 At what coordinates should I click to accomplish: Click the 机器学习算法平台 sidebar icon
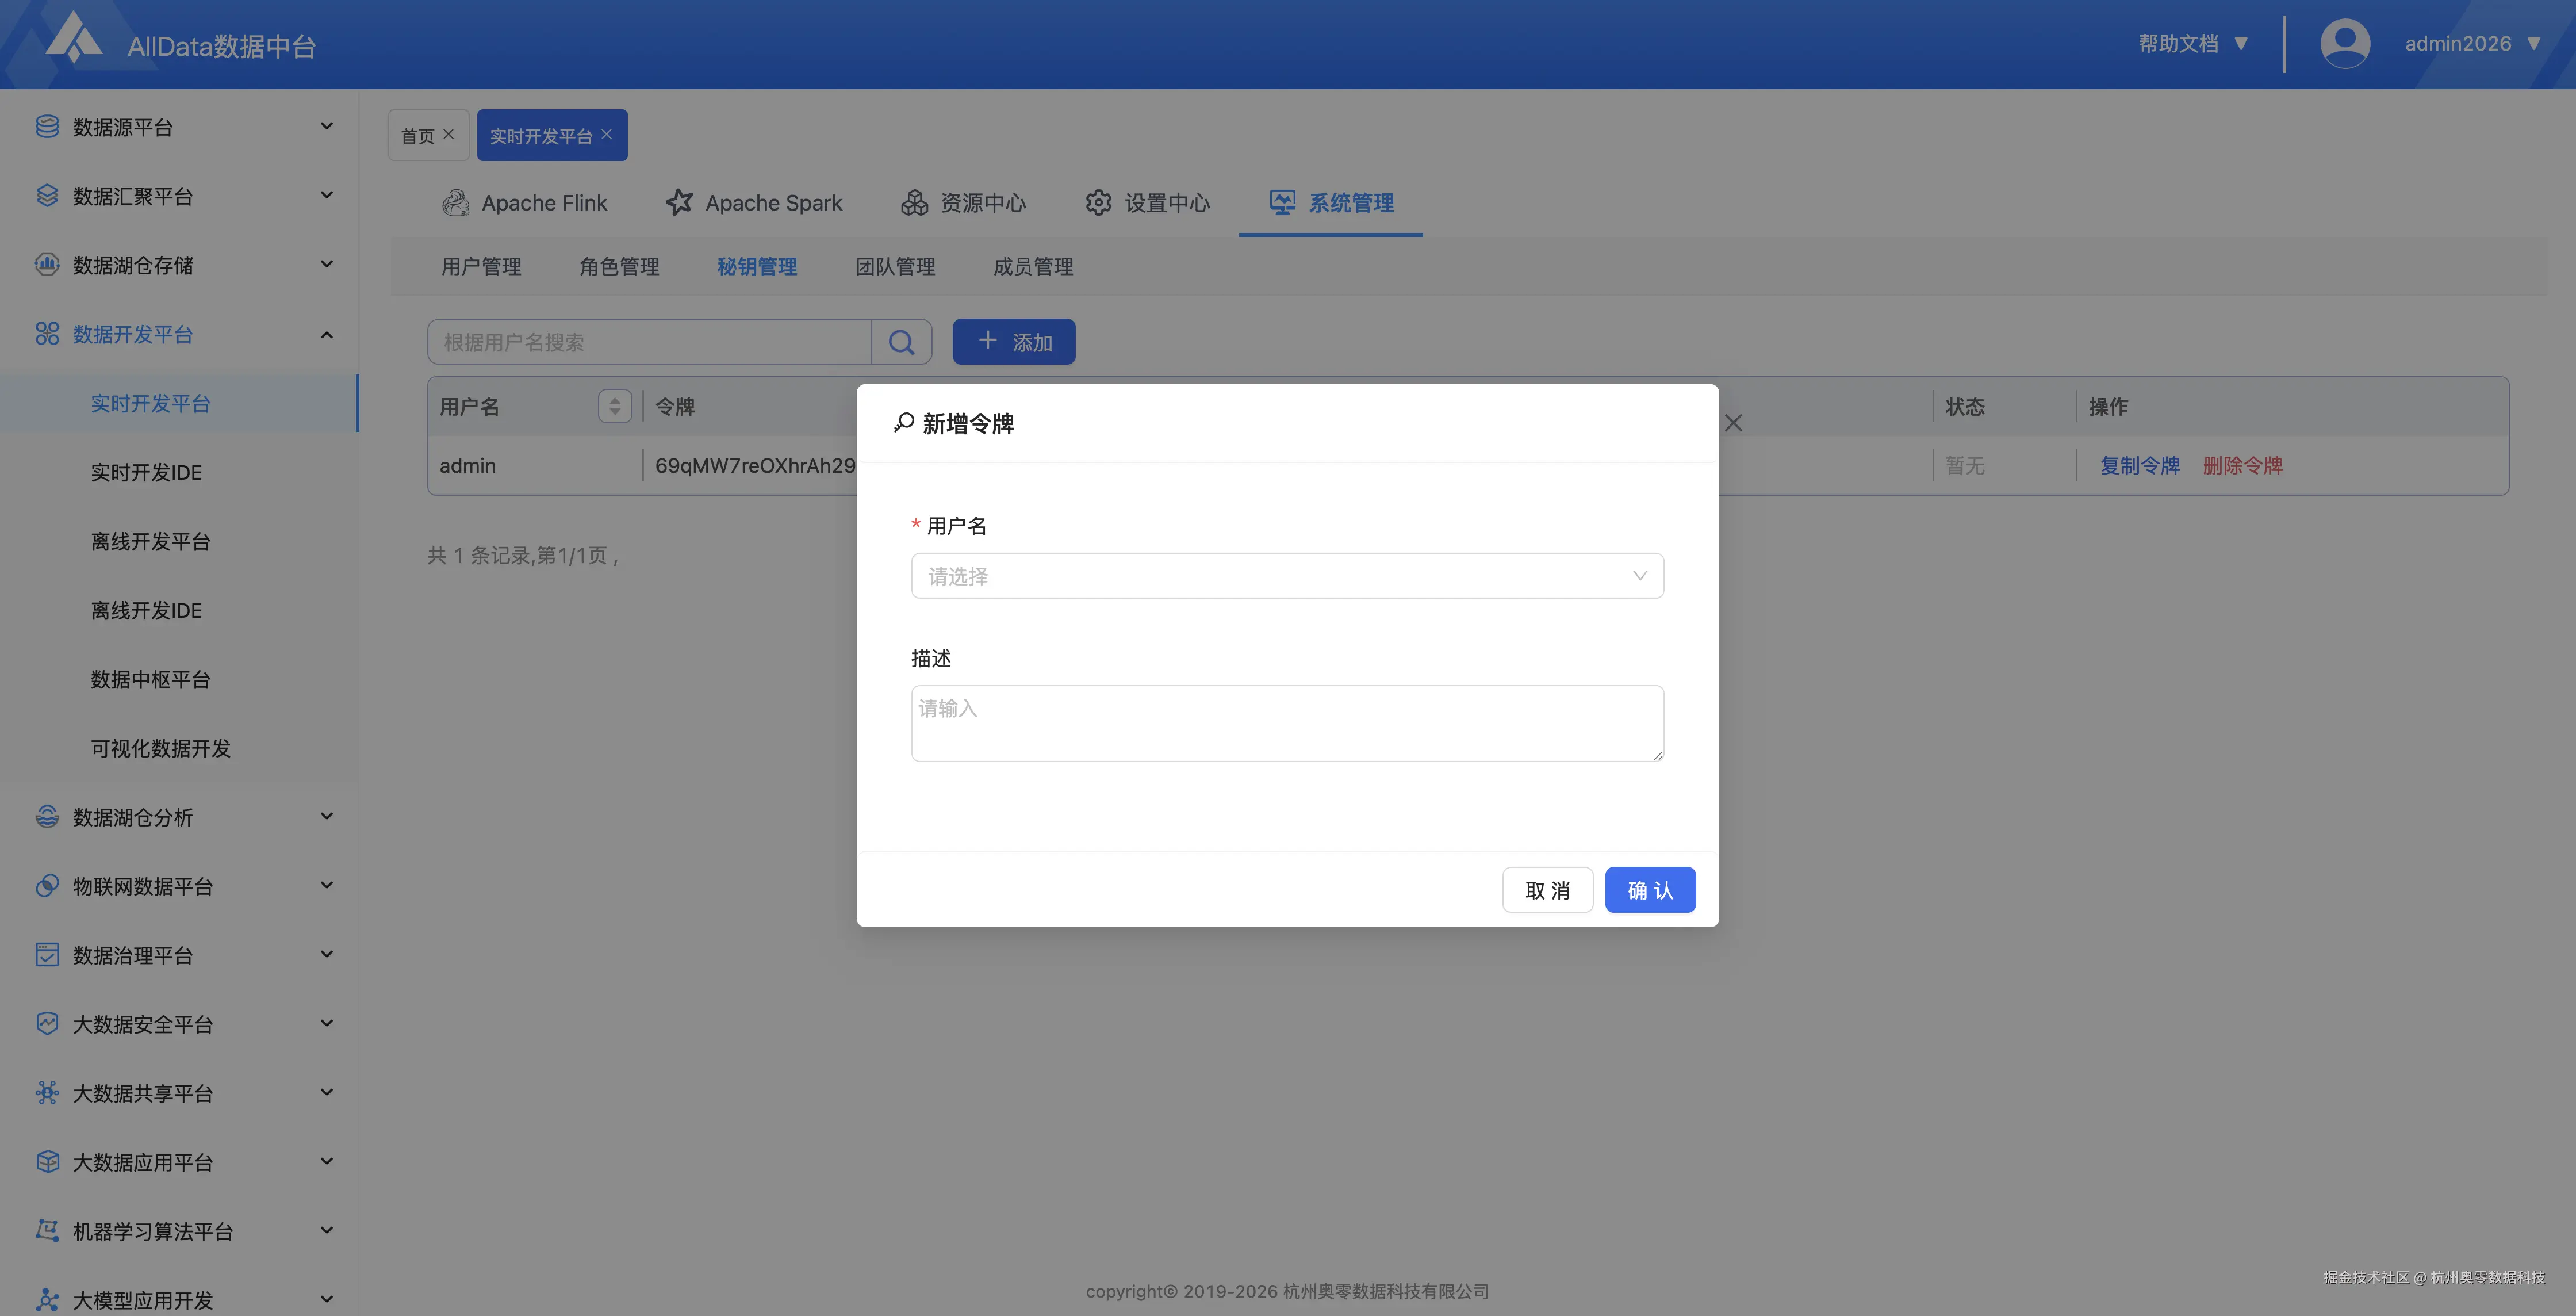point(47,1230)
